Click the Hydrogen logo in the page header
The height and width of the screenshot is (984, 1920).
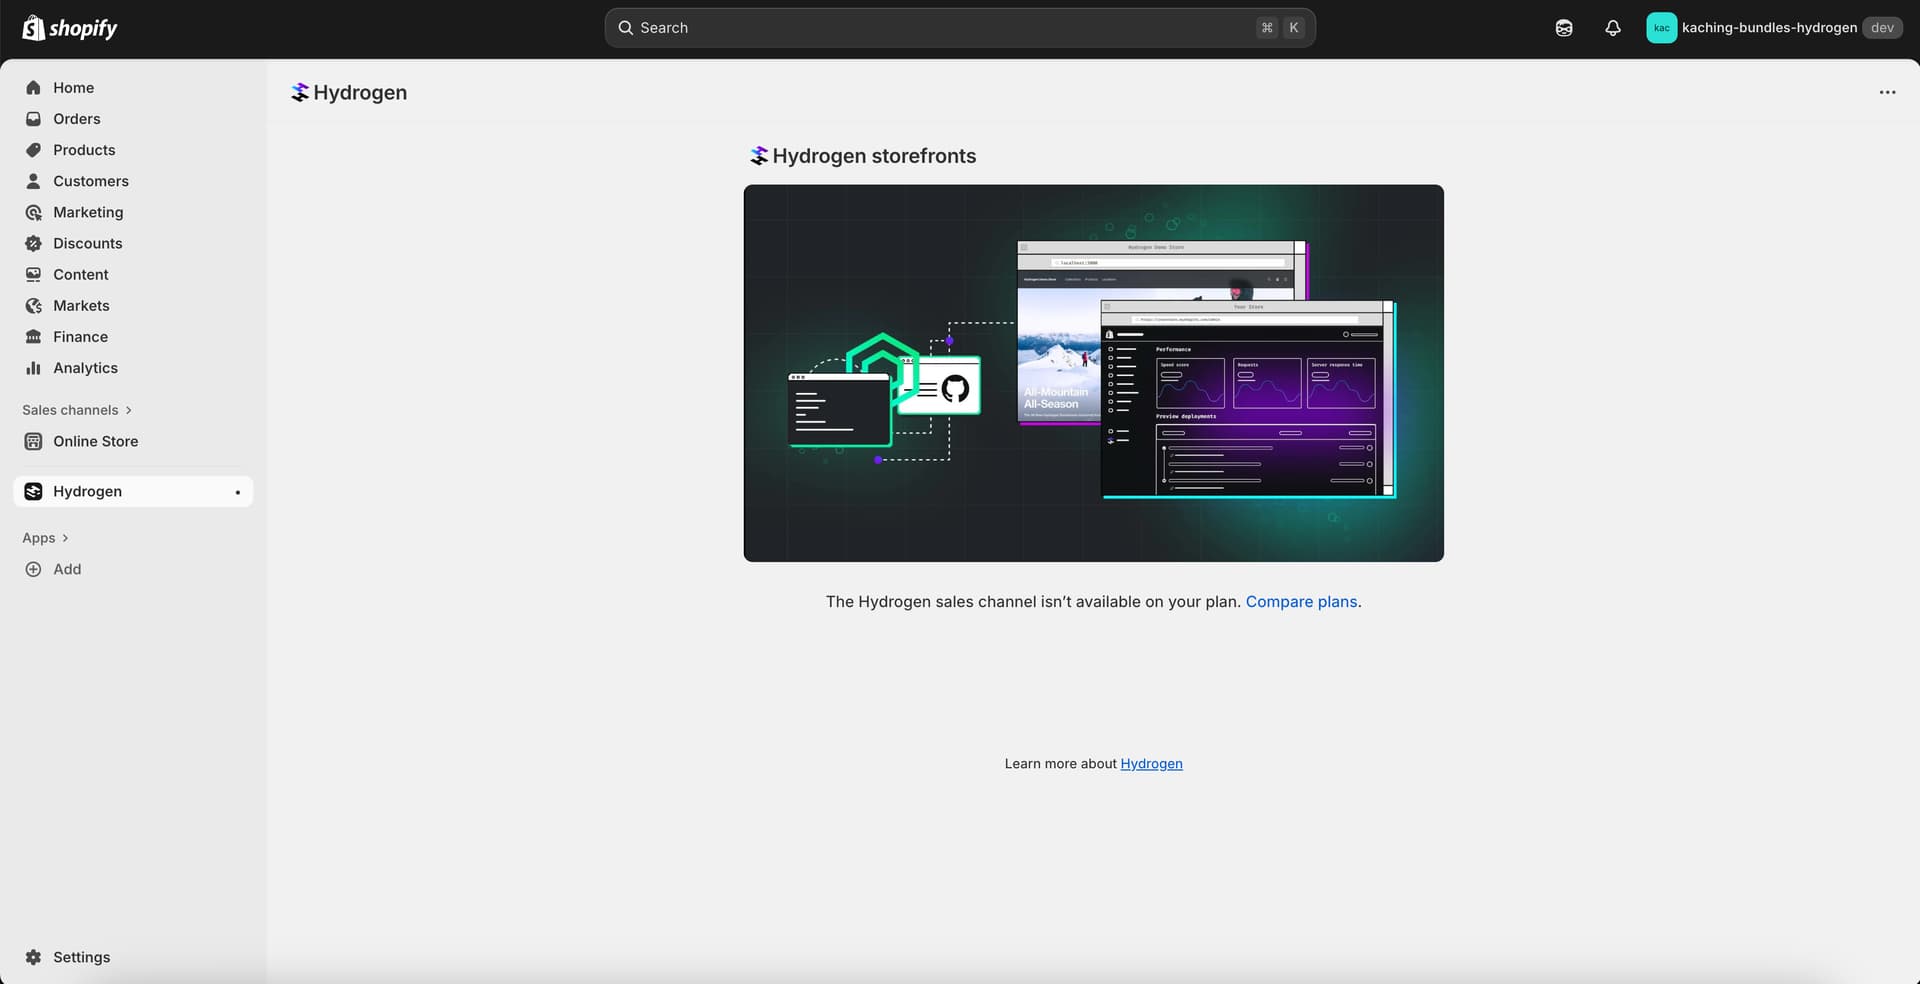tap(300, 92)
